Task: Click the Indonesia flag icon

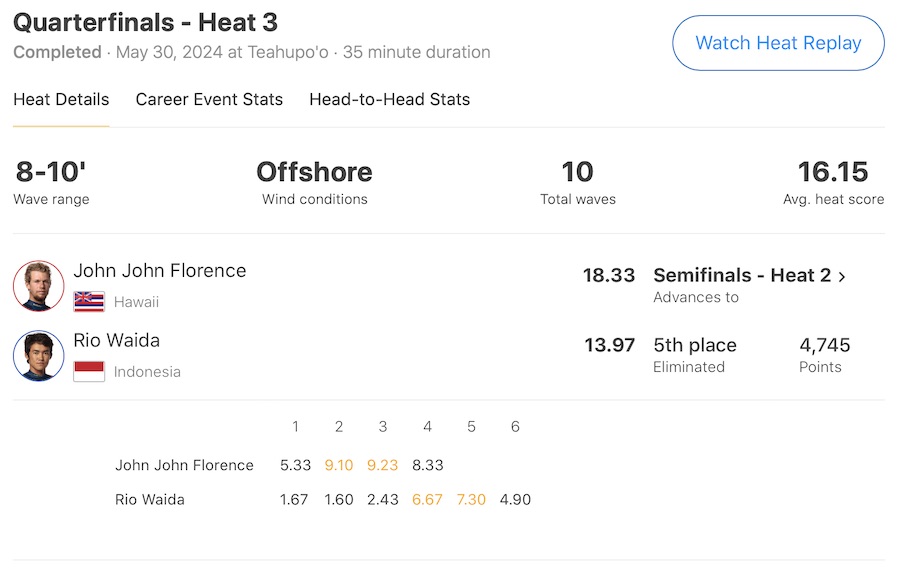Action: pos(89,371)
